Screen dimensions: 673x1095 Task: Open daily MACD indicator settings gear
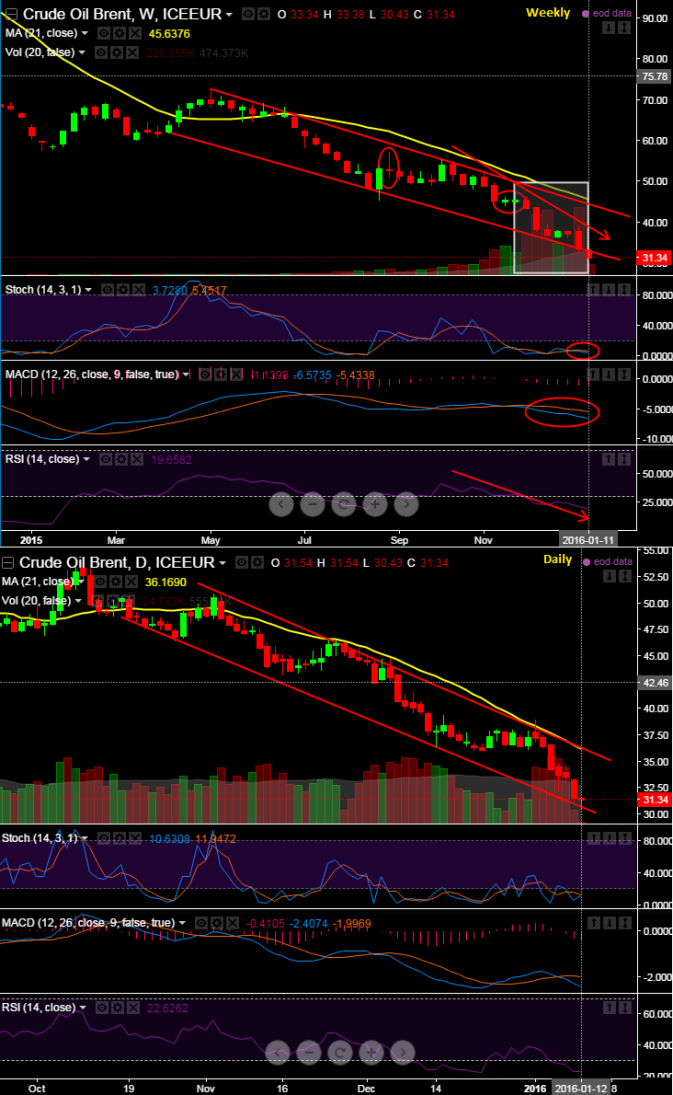tap(217, 923)
